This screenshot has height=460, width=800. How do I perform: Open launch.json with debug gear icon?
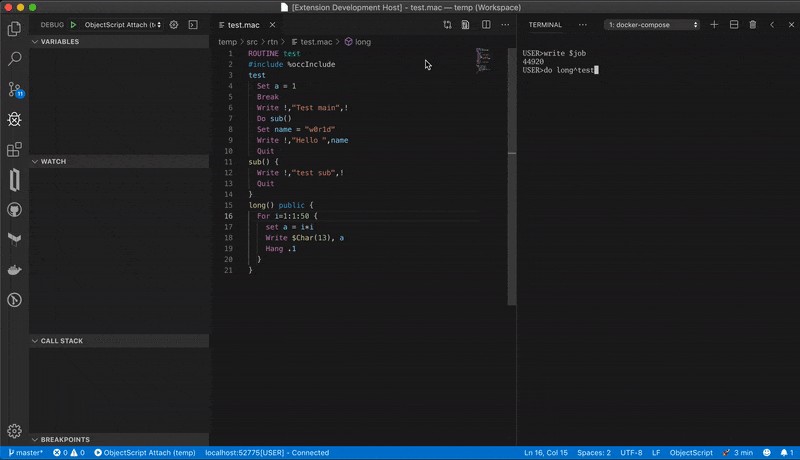click(x=174, y=24)
